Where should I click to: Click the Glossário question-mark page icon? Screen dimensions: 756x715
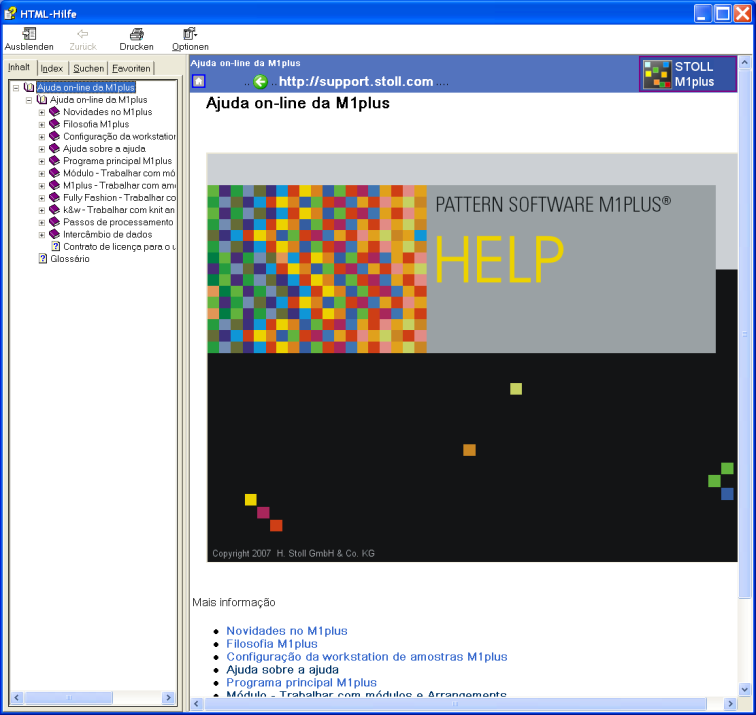(42, 258)
